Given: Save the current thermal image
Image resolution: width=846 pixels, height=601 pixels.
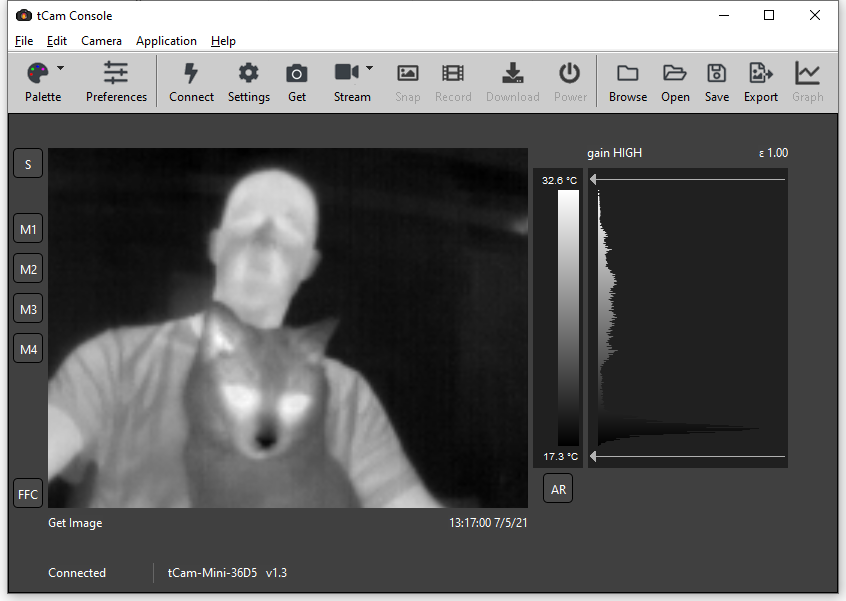Looking at the screenshot, I should [x=716, y=74].
